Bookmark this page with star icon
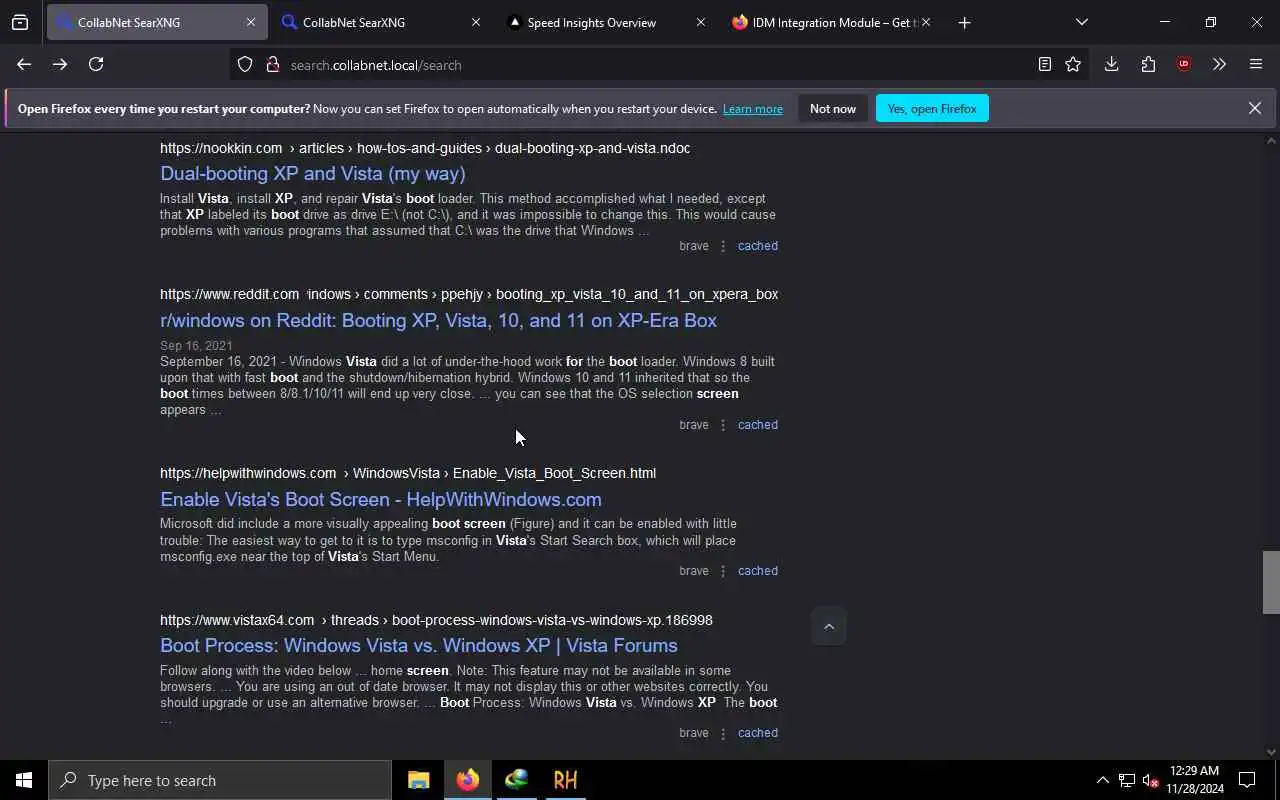Viewport: 1280px width, 800px height. (x=1073, y=64)
